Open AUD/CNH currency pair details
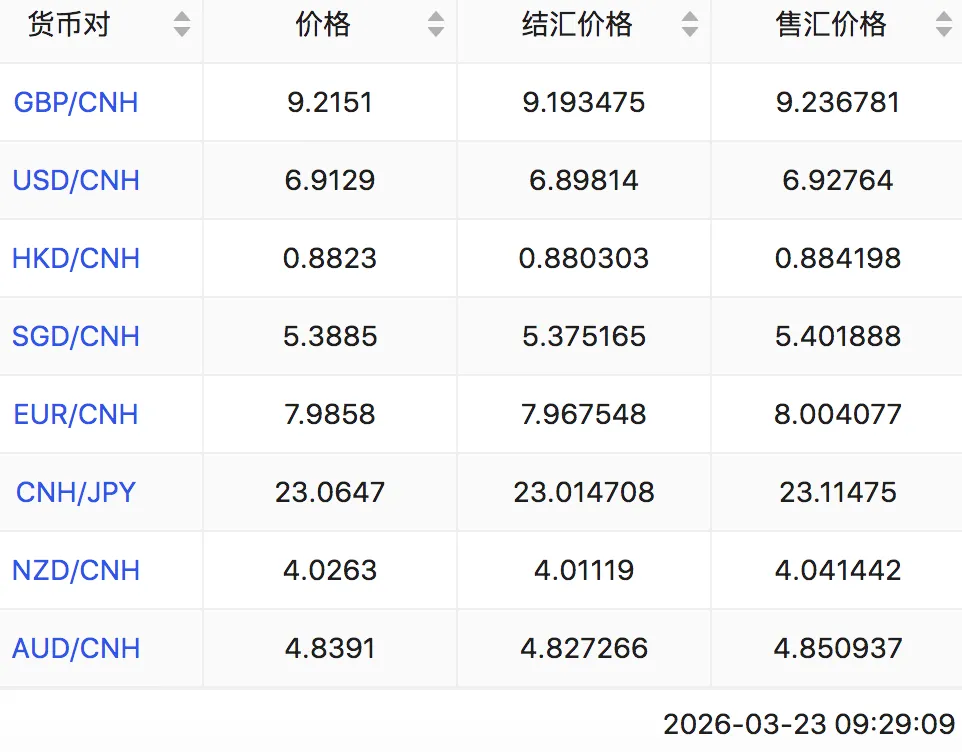962x752 pixels. [x=76, y=648]
